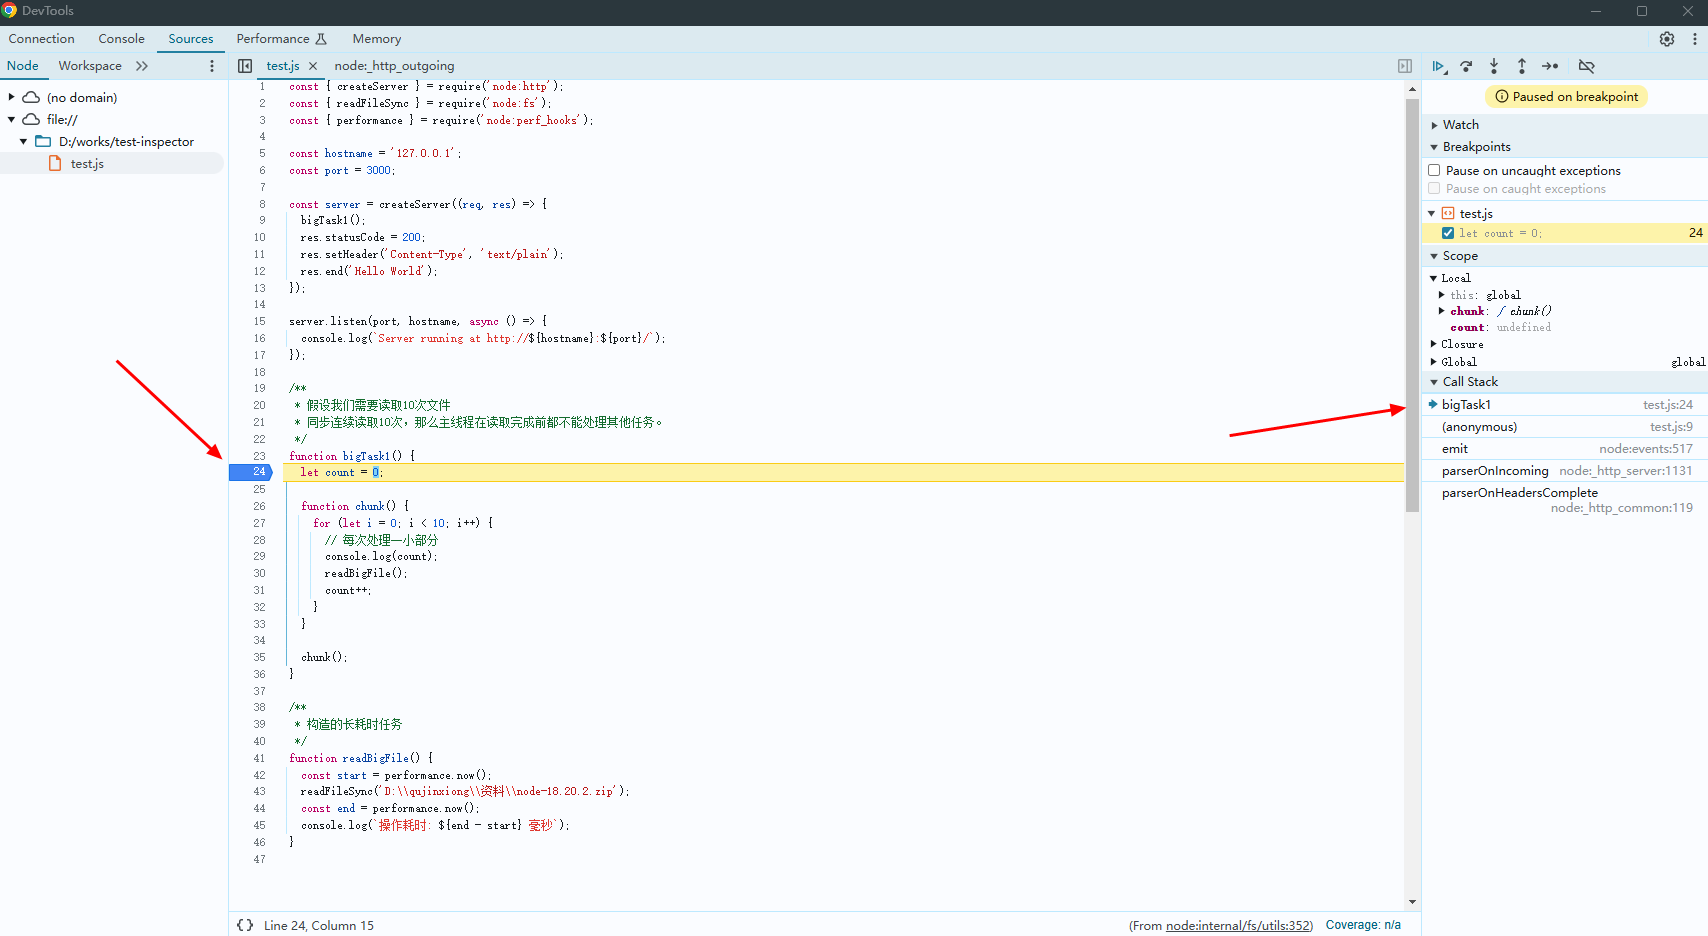This screenshot has height=936, width=1708.
Task: Click the Coverage: n/a link
Action: [x=1363, y=925]
